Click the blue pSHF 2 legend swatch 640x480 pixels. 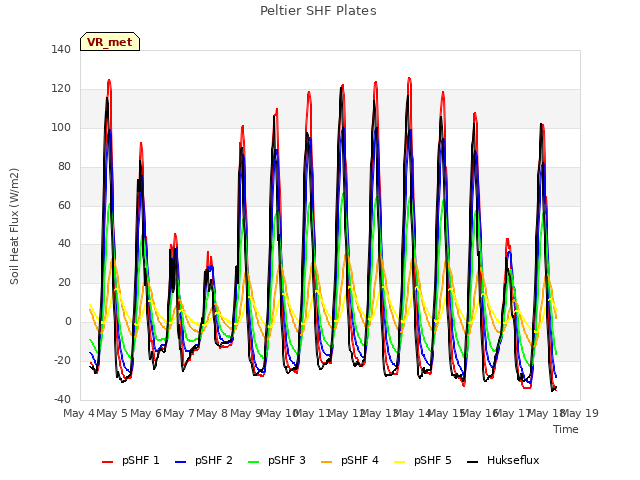(x=180, y=462)
